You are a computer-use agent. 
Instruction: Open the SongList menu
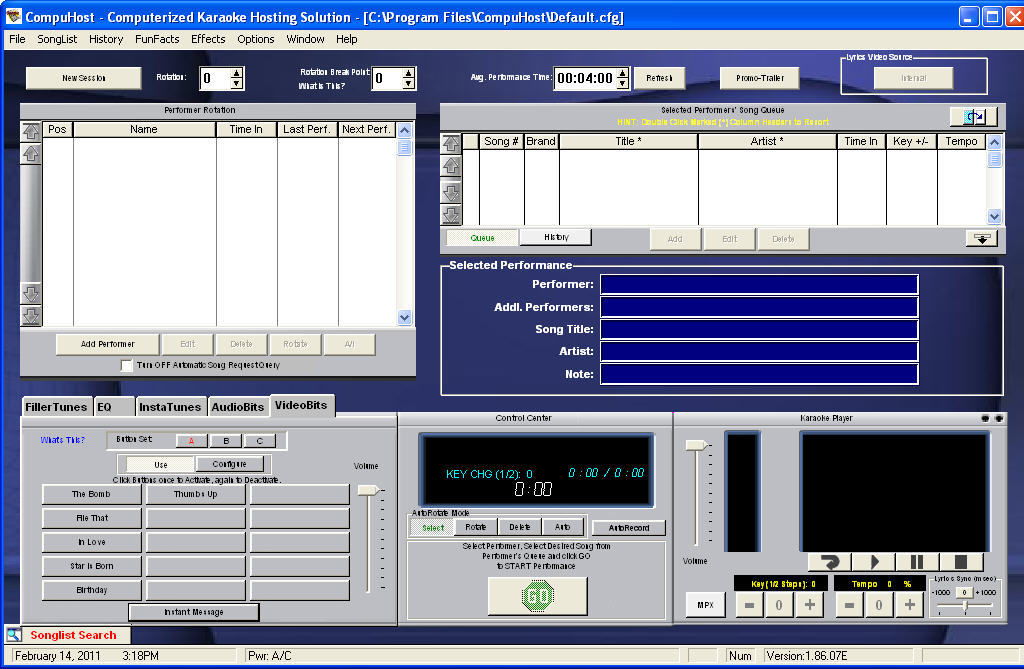coord(57,39)
